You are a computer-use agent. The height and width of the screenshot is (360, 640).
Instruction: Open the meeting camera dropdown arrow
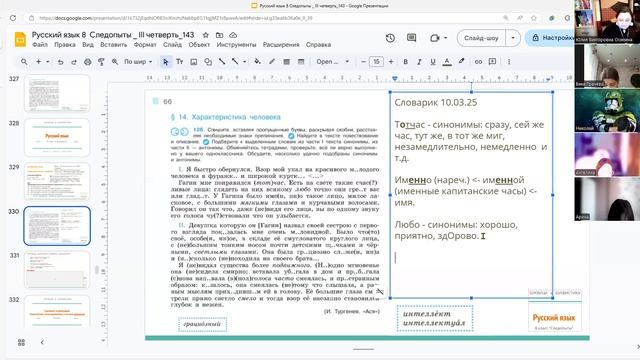click(x=445, y=38)
